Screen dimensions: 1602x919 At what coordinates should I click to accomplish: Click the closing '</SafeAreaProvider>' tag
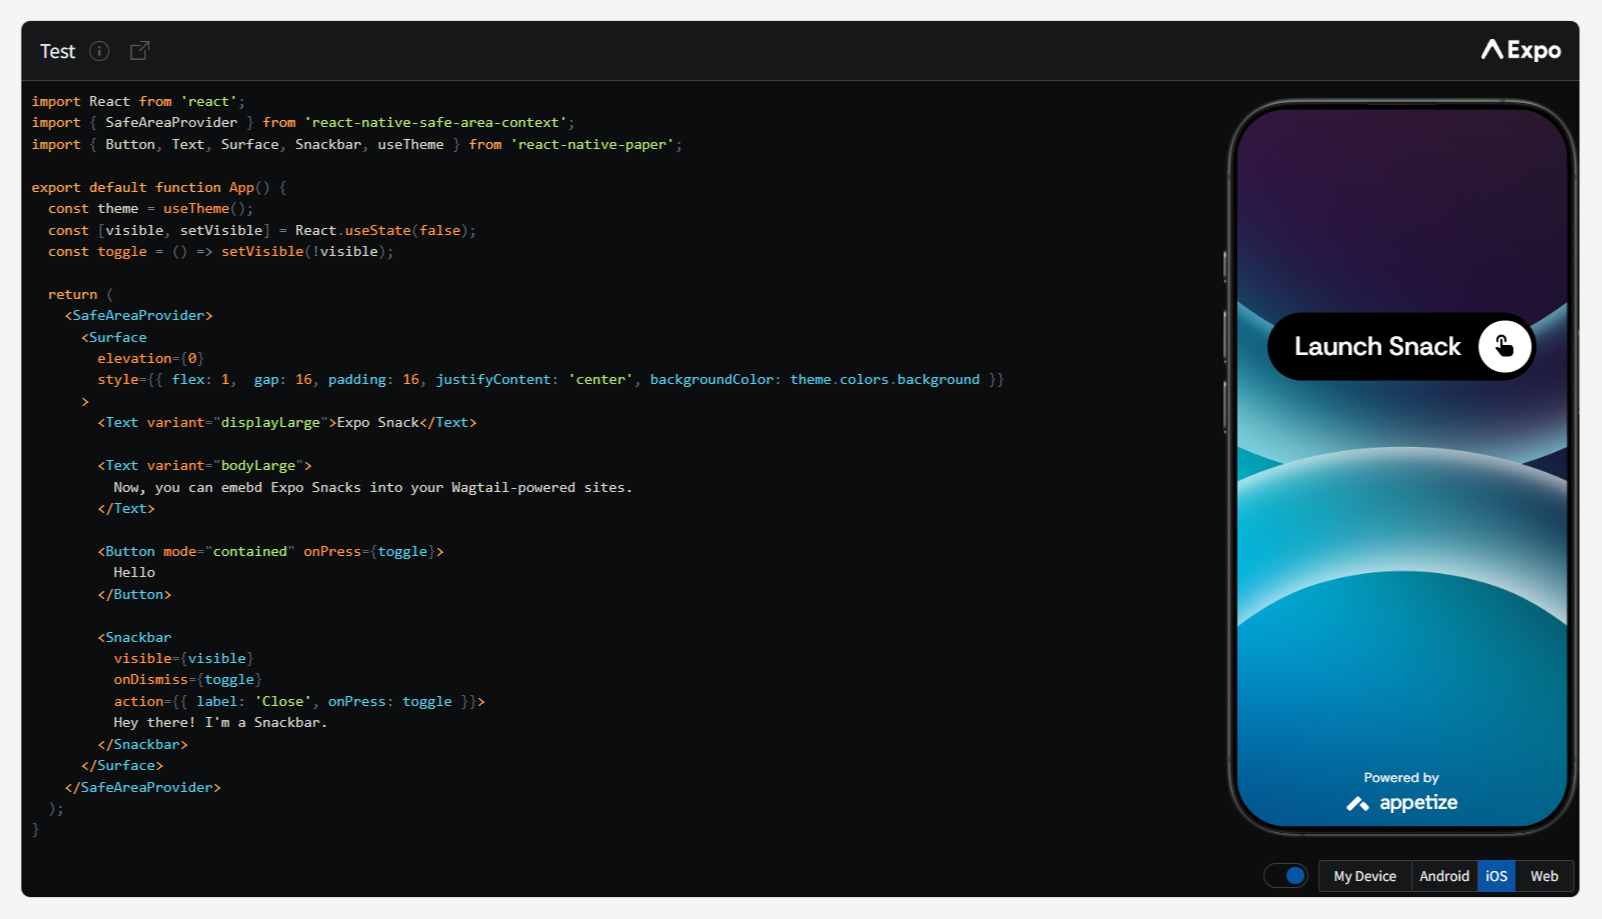click(143, 788)
